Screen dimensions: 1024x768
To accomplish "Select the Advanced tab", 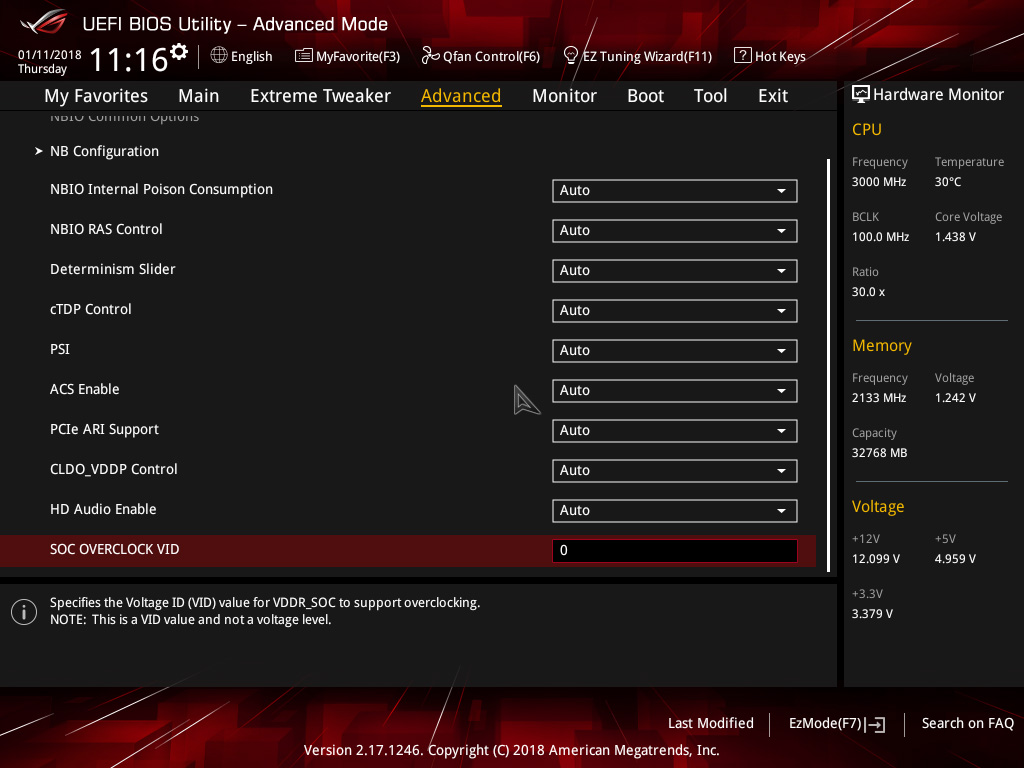I will pyautogui.click(x=461, y=96).
